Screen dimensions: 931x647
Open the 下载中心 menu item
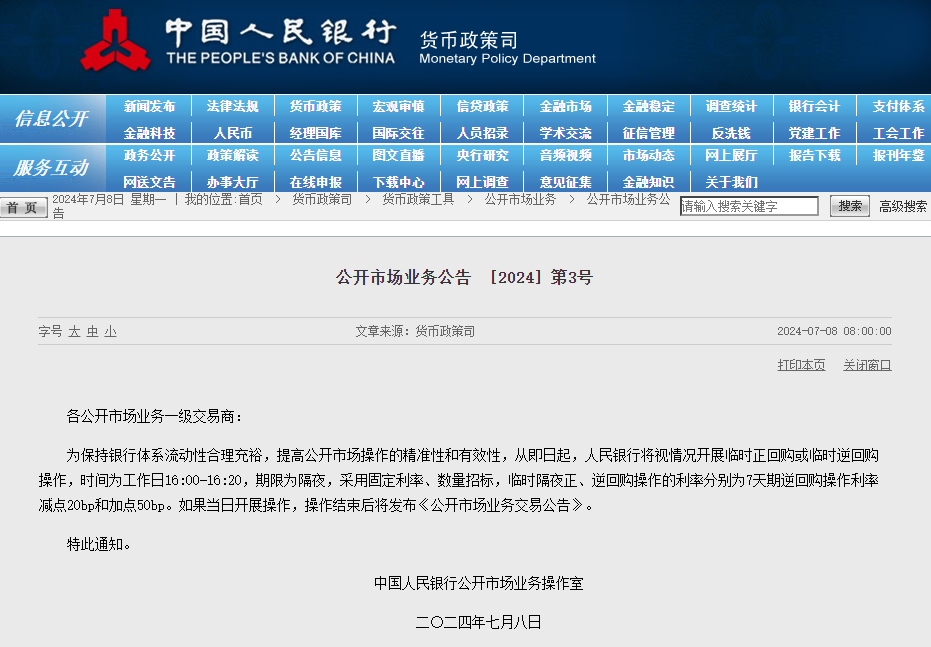tap(399, 182)
